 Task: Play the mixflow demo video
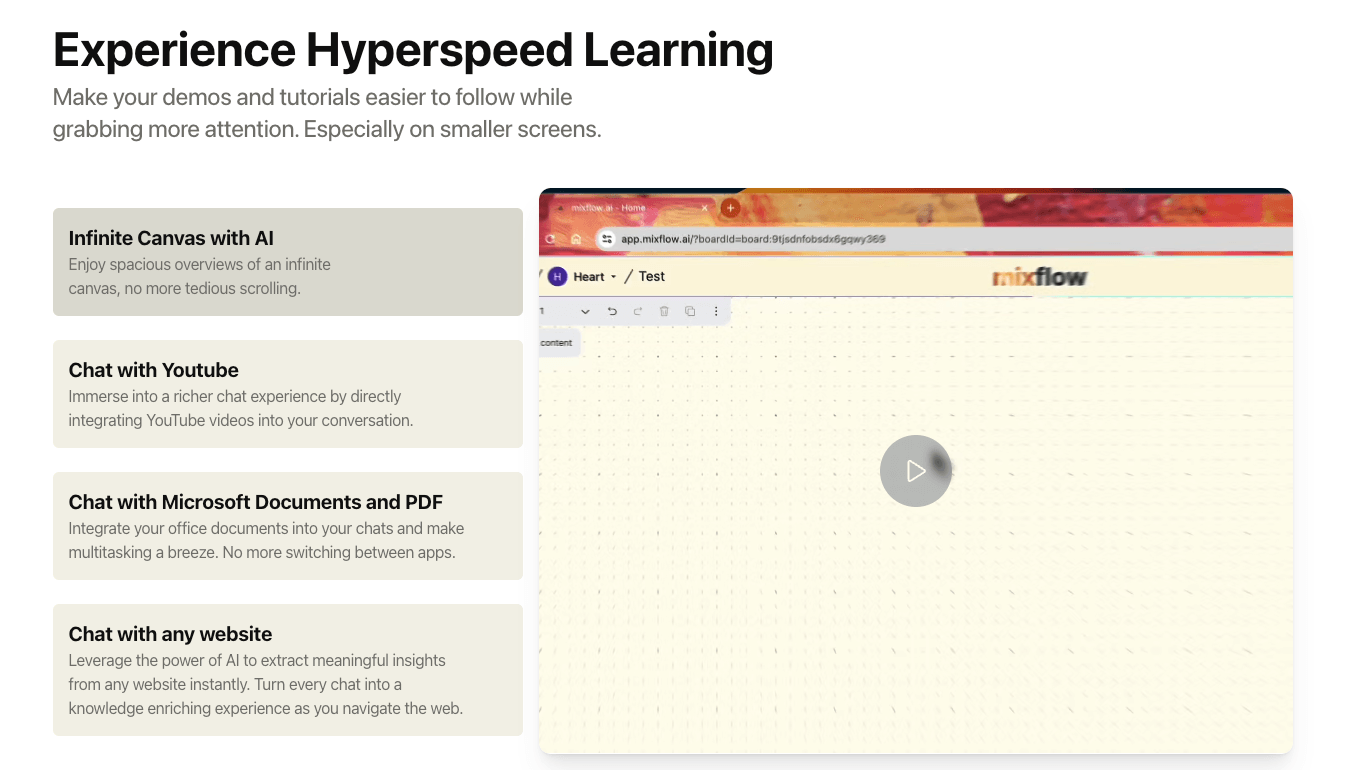click(915, 470)
